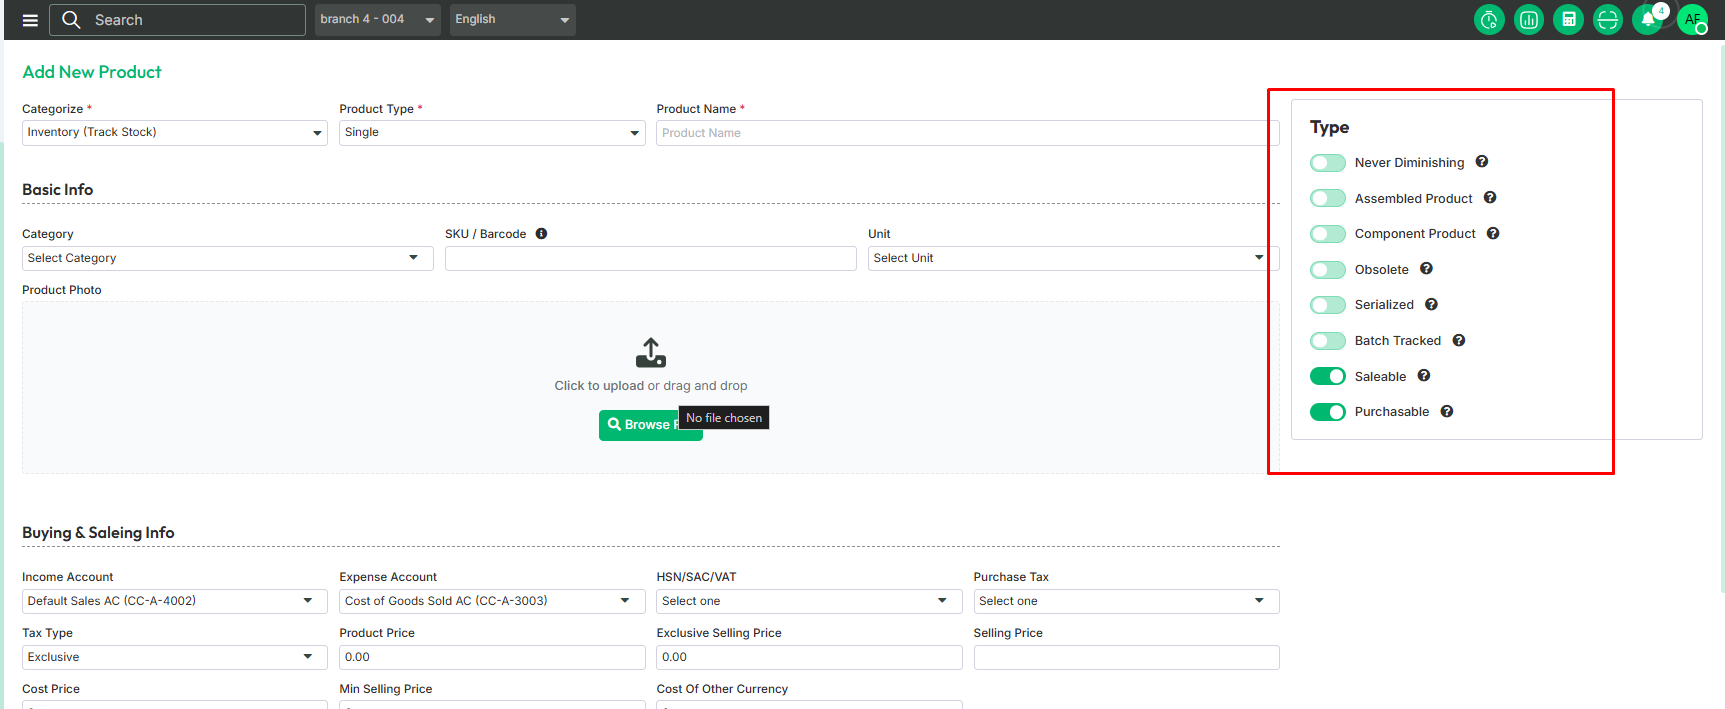
Task: Open the bar chart reports icon
Action: click(1528, 20)
